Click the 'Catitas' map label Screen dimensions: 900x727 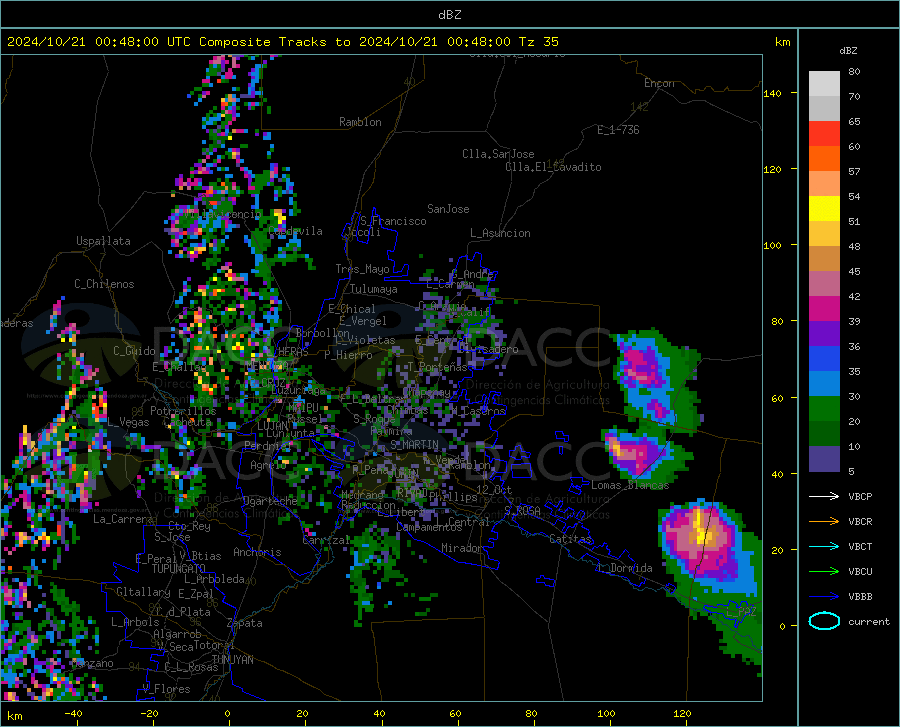(571, 539)
